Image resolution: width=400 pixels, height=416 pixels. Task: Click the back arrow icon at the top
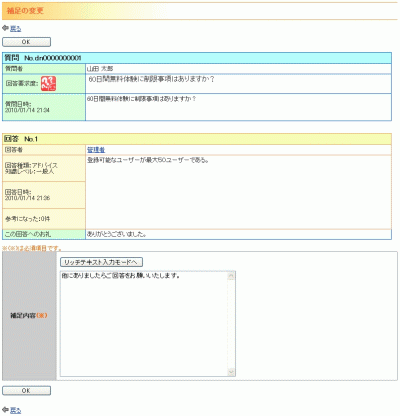click(x=5, y=28)
